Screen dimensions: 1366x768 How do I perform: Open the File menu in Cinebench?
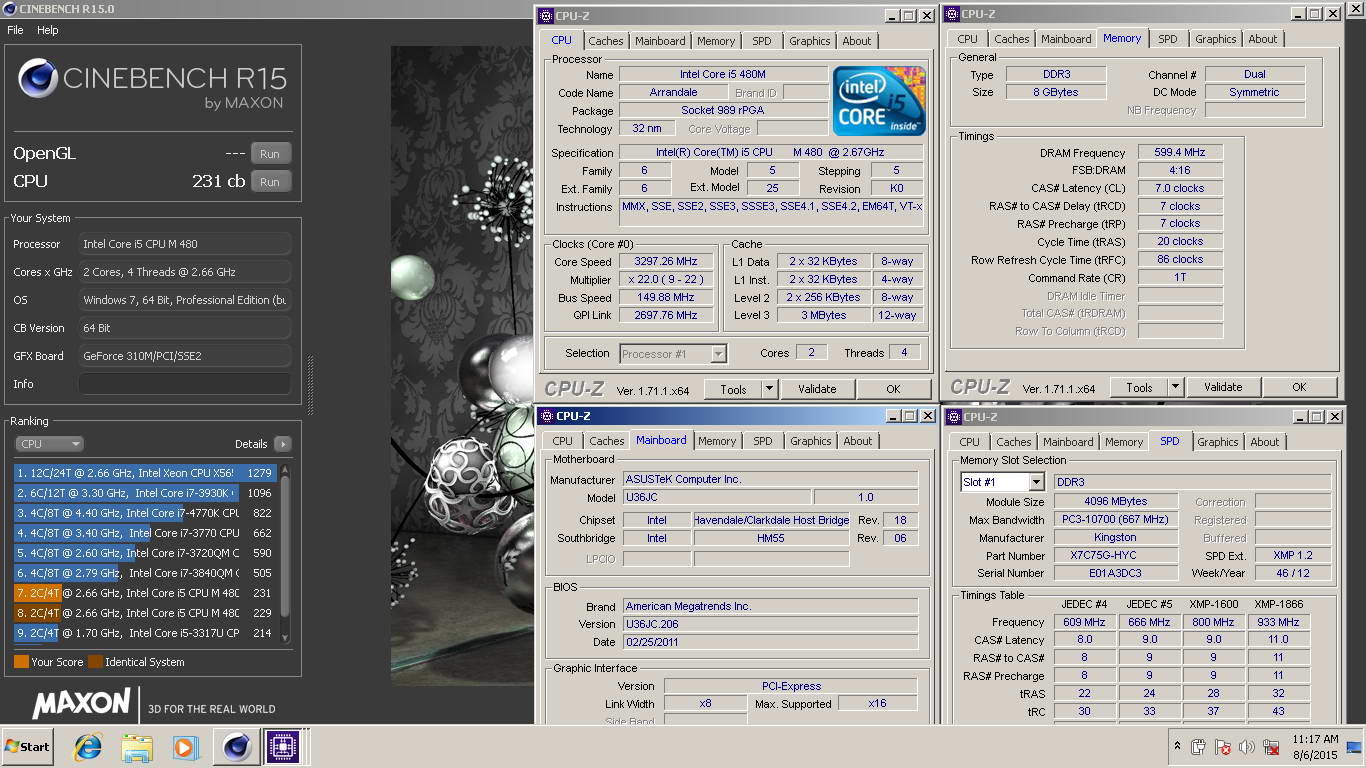(x=15, y=30)
